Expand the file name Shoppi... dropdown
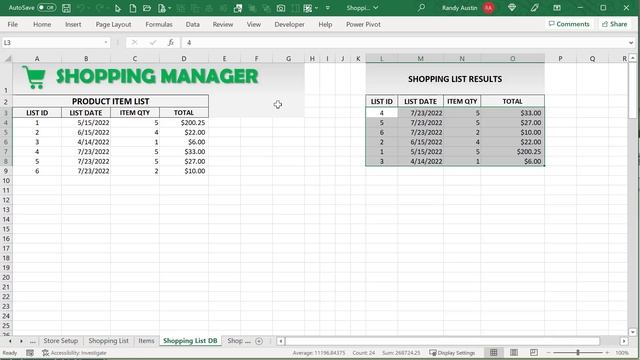This screenshot has height=360, width=640. click(x=376, y=8)
